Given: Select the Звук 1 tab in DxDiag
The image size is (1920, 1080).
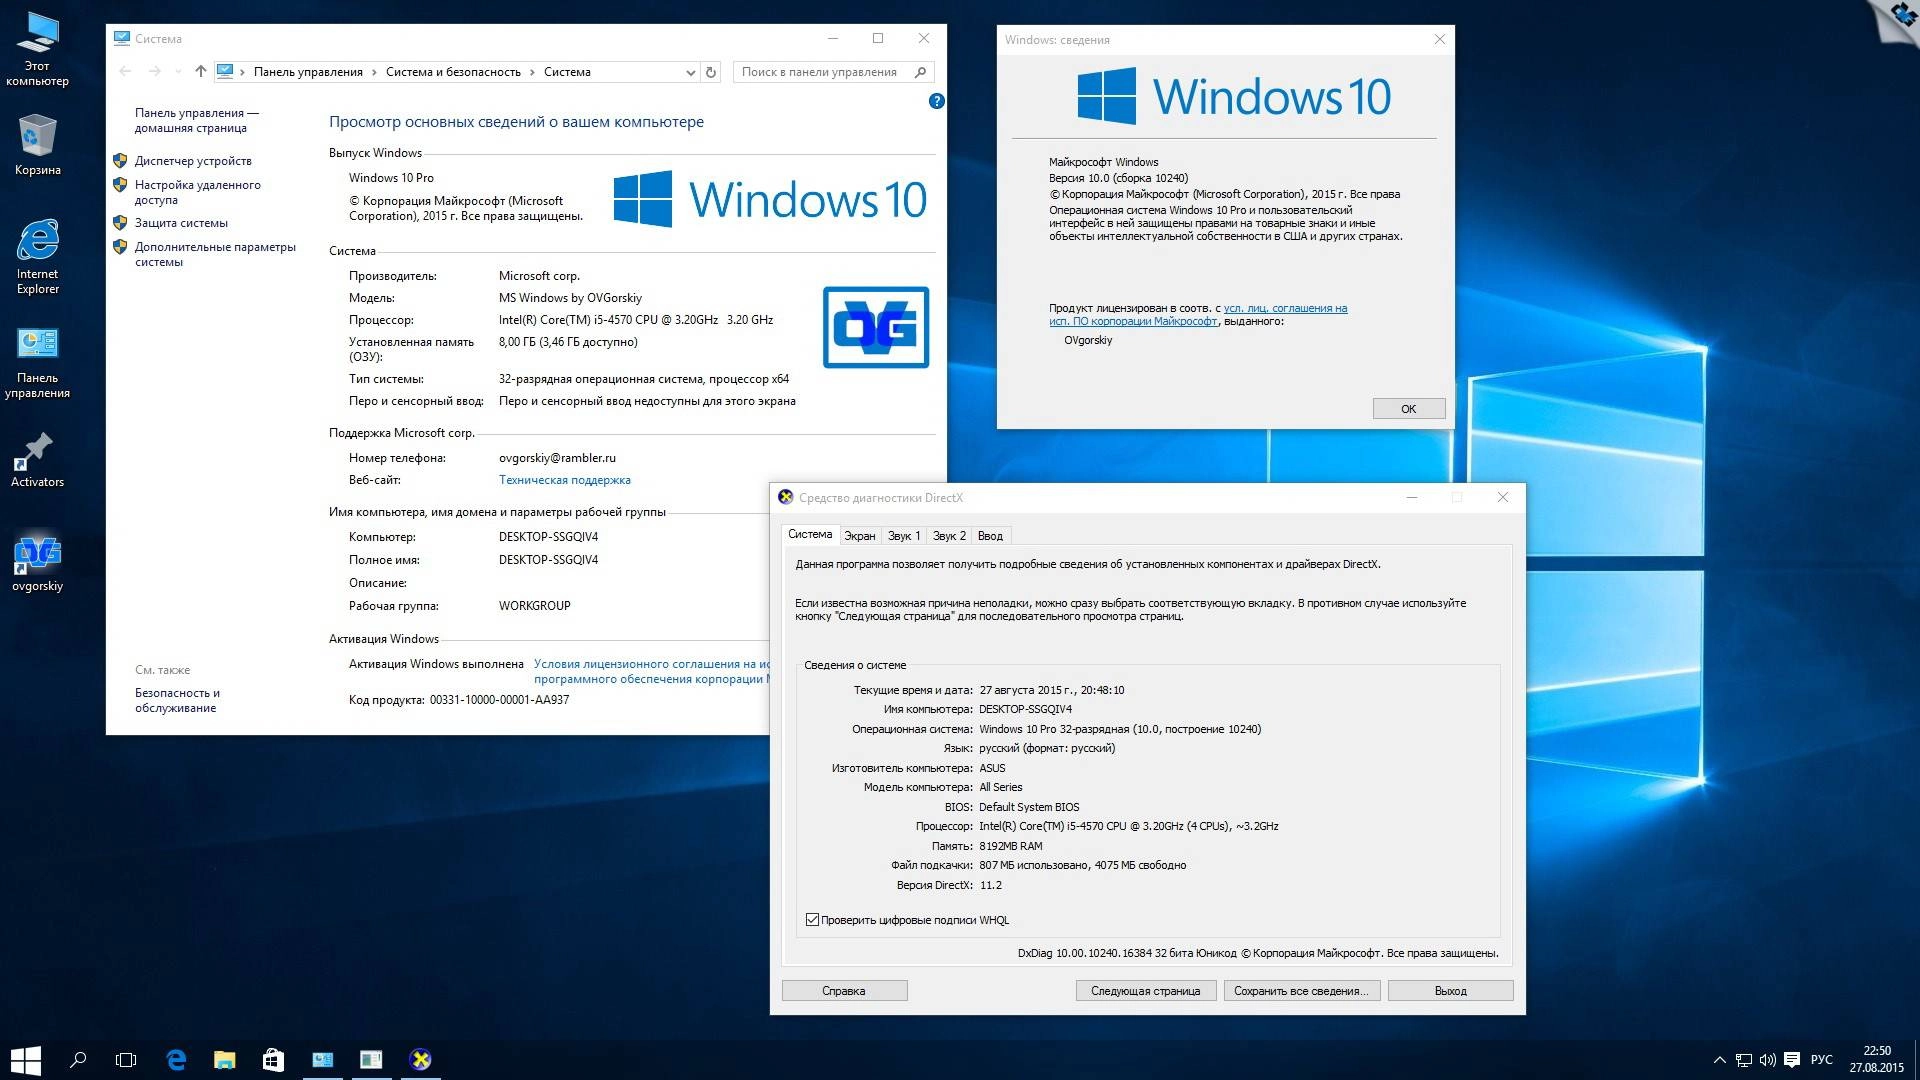Looking at the screenshot, I should pos(903,535).
